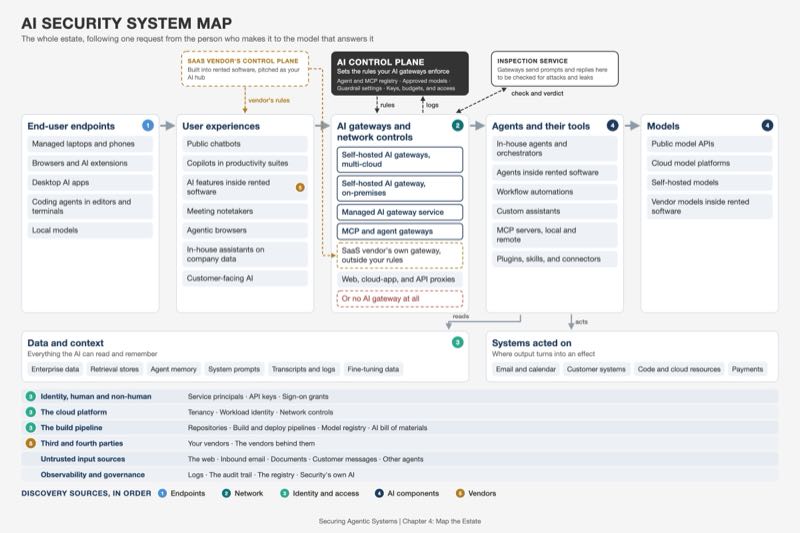Click 'Self-hosted AI gateways, multi-cloud' box
This screenshot has height=533, width=800.
tap(400, 160)
